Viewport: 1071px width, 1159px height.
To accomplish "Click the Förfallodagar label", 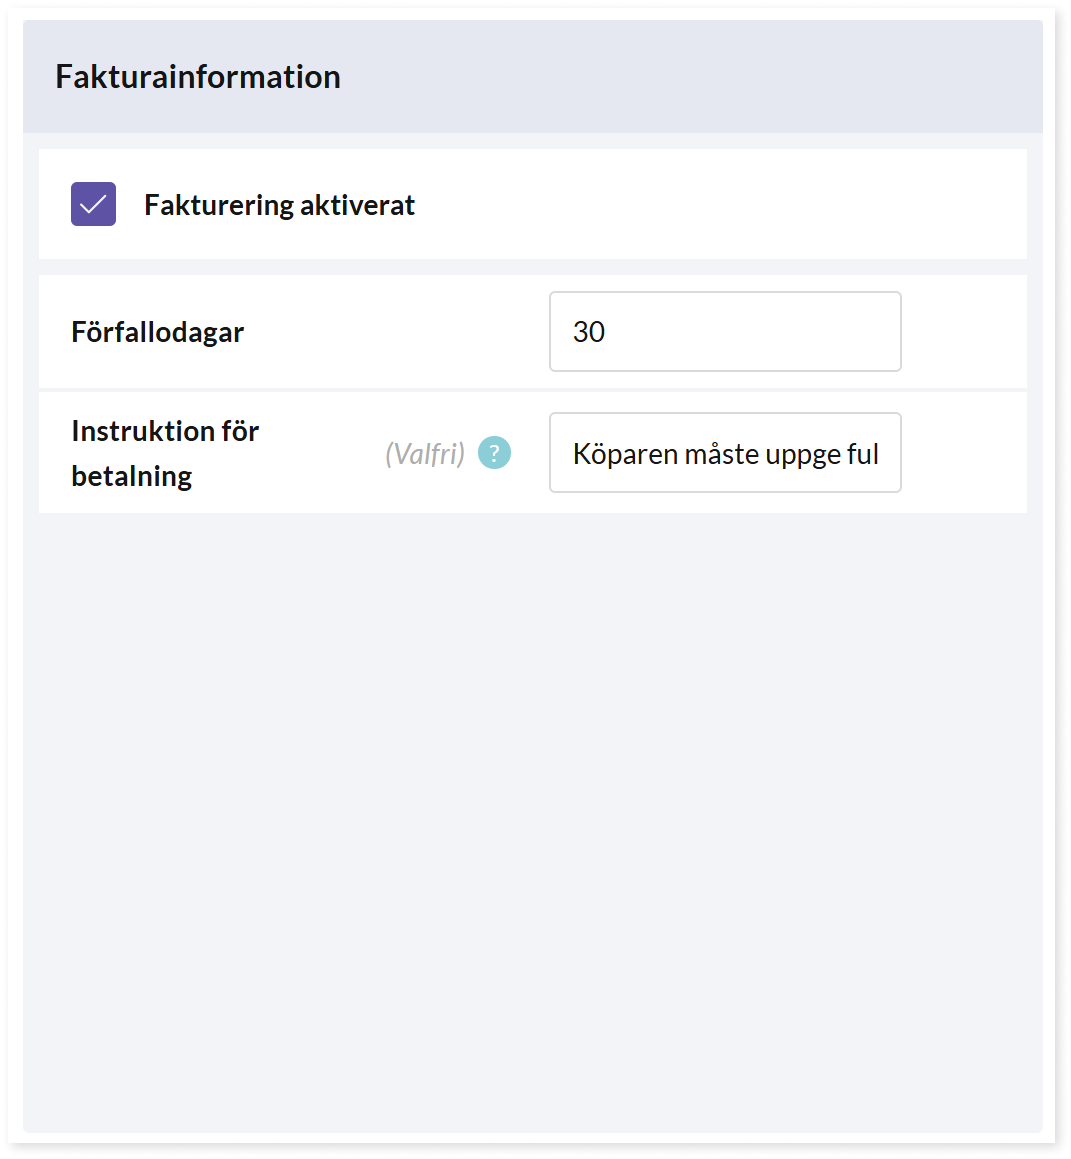I will tap(157, 332).
